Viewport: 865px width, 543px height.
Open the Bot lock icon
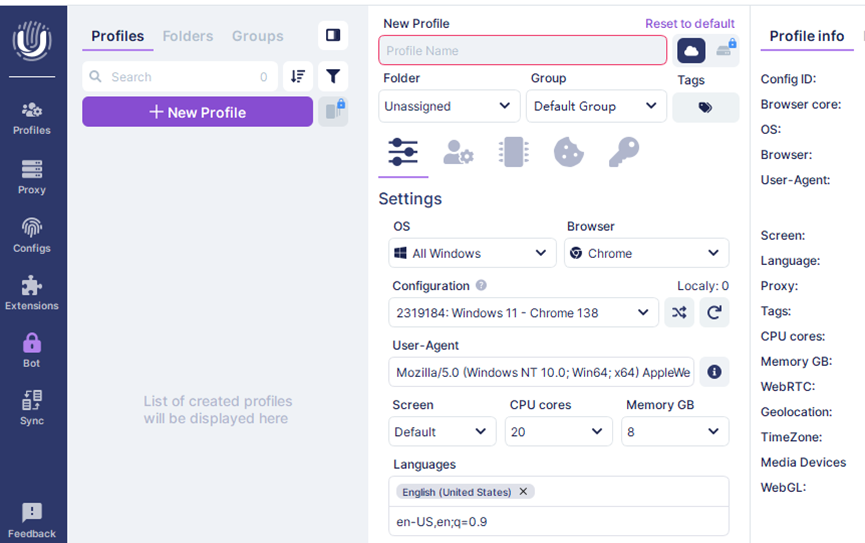(32, 350)
